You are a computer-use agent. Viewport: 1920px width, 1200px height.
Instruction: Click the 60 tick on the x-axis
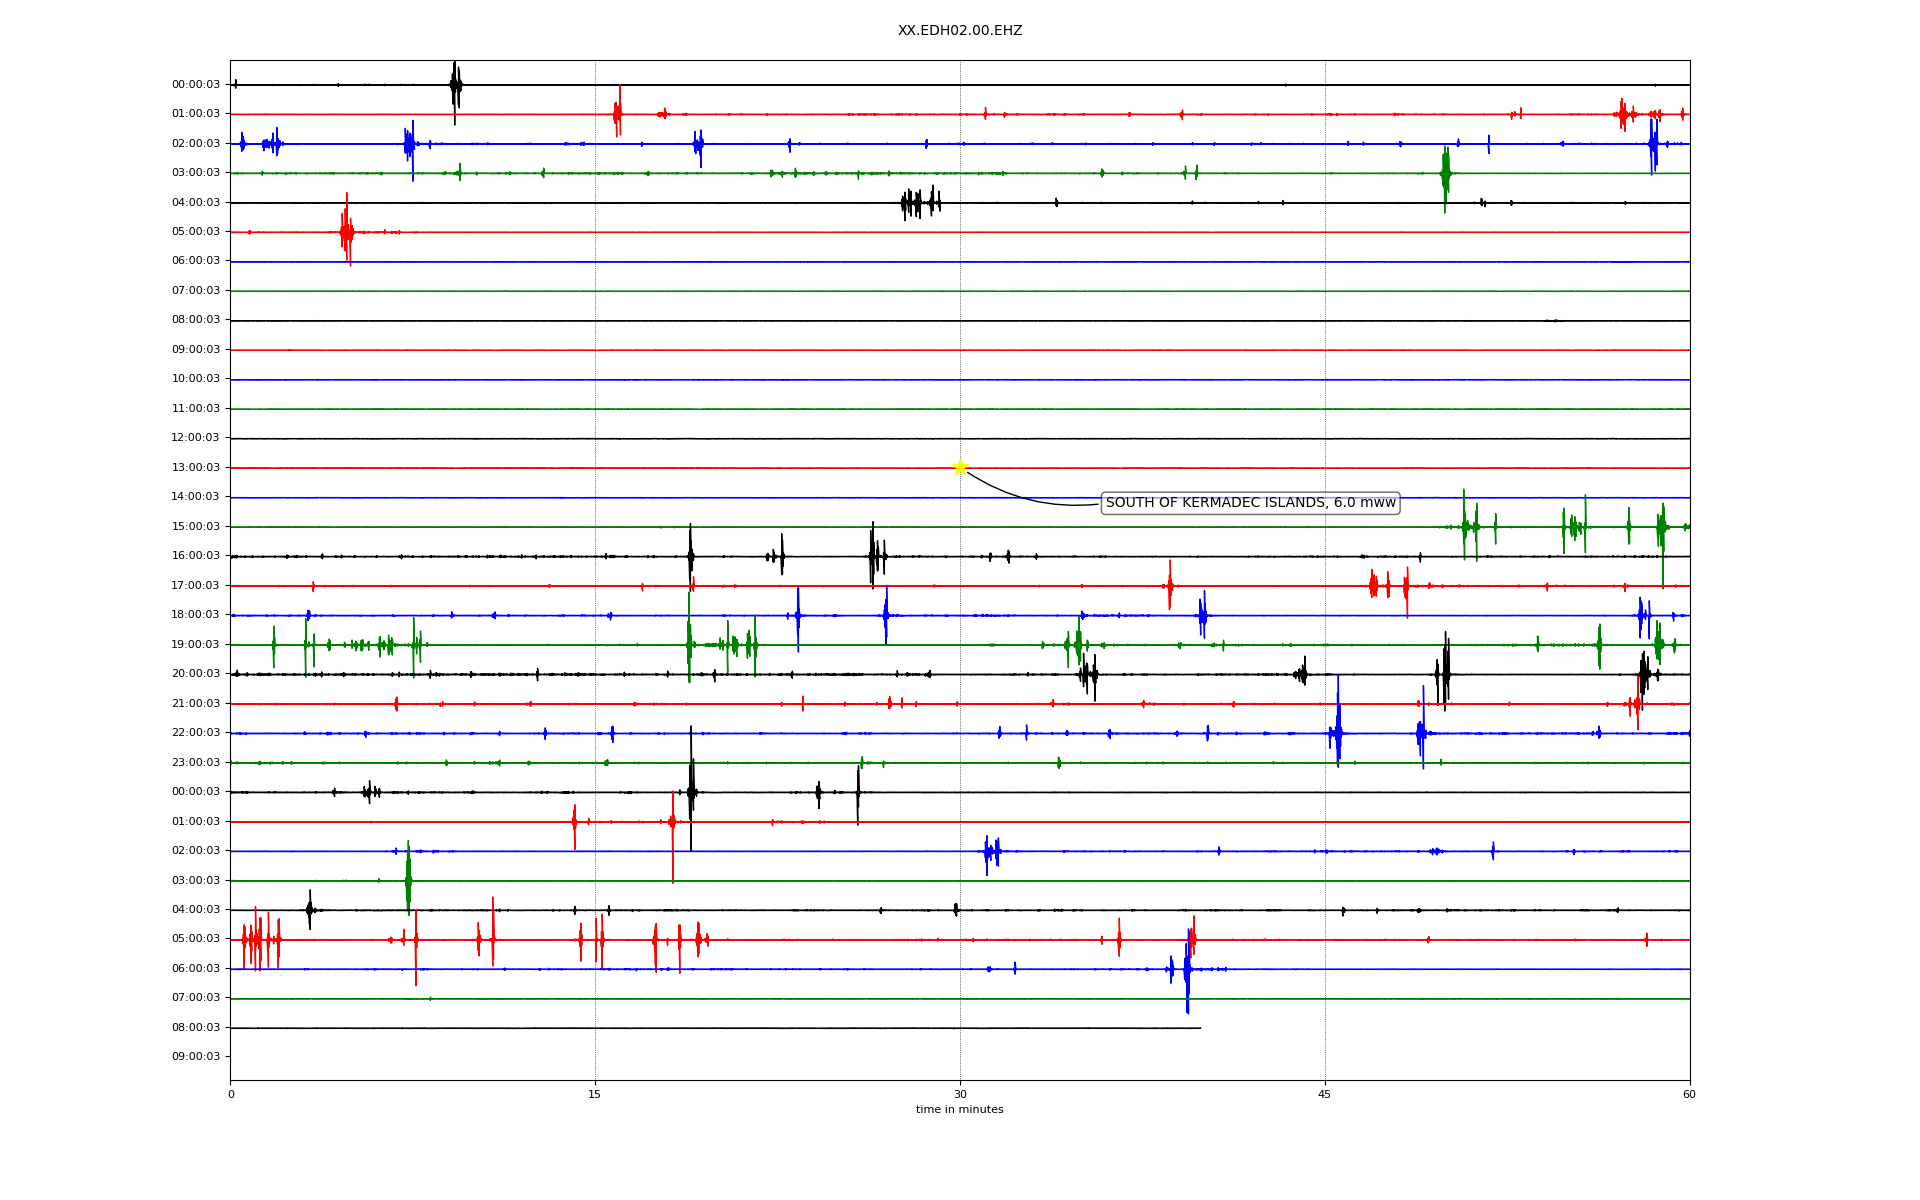[x=1689, y=1094]
